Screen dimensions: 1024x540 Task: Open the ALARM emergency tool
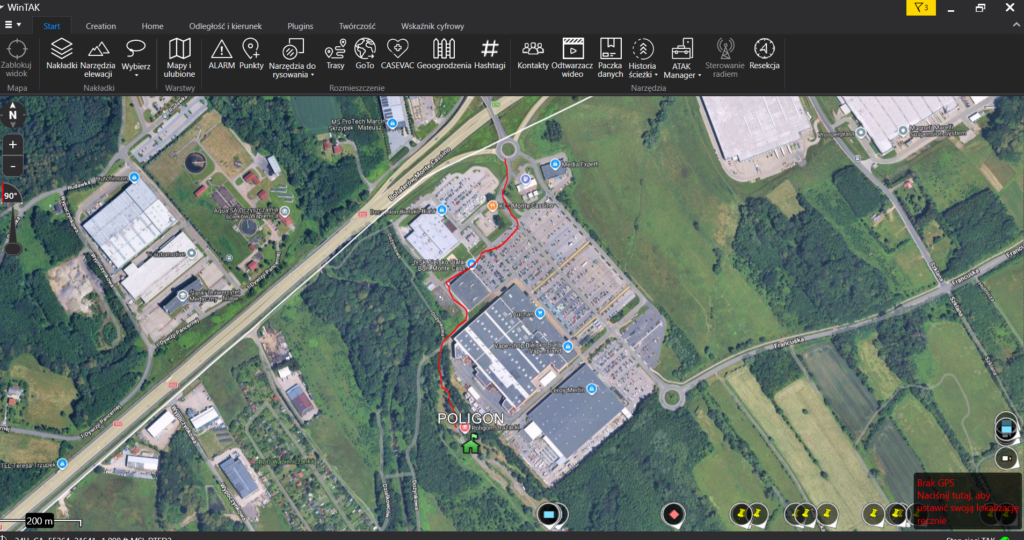pyautogui.click(x=221, y=55)
